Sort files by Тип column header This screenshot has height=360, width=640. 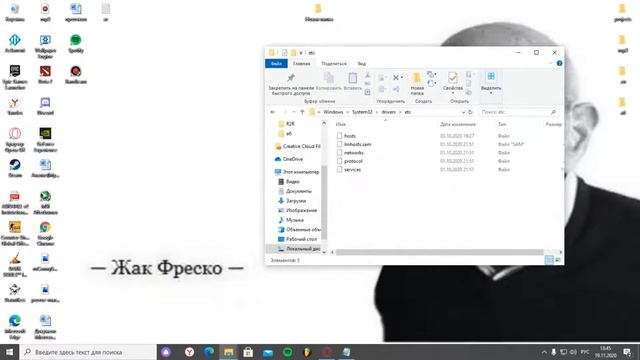click(502, 124)
